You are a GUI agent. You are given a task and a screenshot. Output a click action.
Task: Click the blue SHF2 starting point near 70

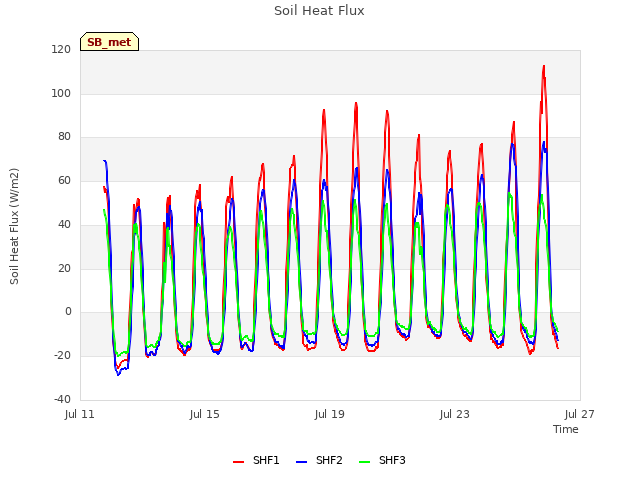104,161
